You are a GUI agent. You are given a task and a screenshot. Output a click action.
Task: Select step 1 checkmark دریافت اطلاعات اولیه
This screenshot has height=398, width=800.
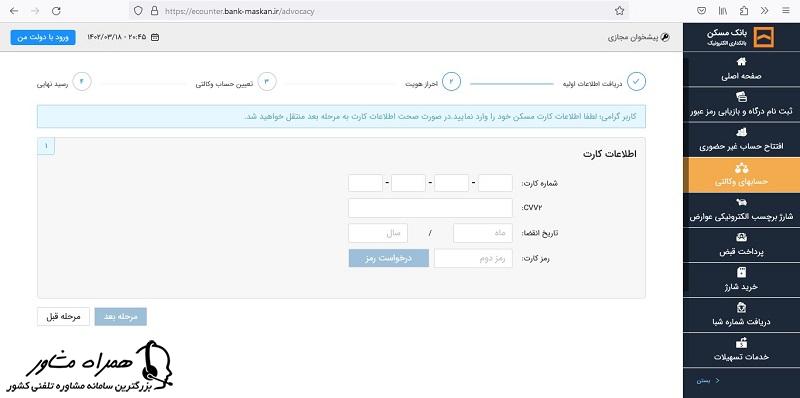pos(636,82)
